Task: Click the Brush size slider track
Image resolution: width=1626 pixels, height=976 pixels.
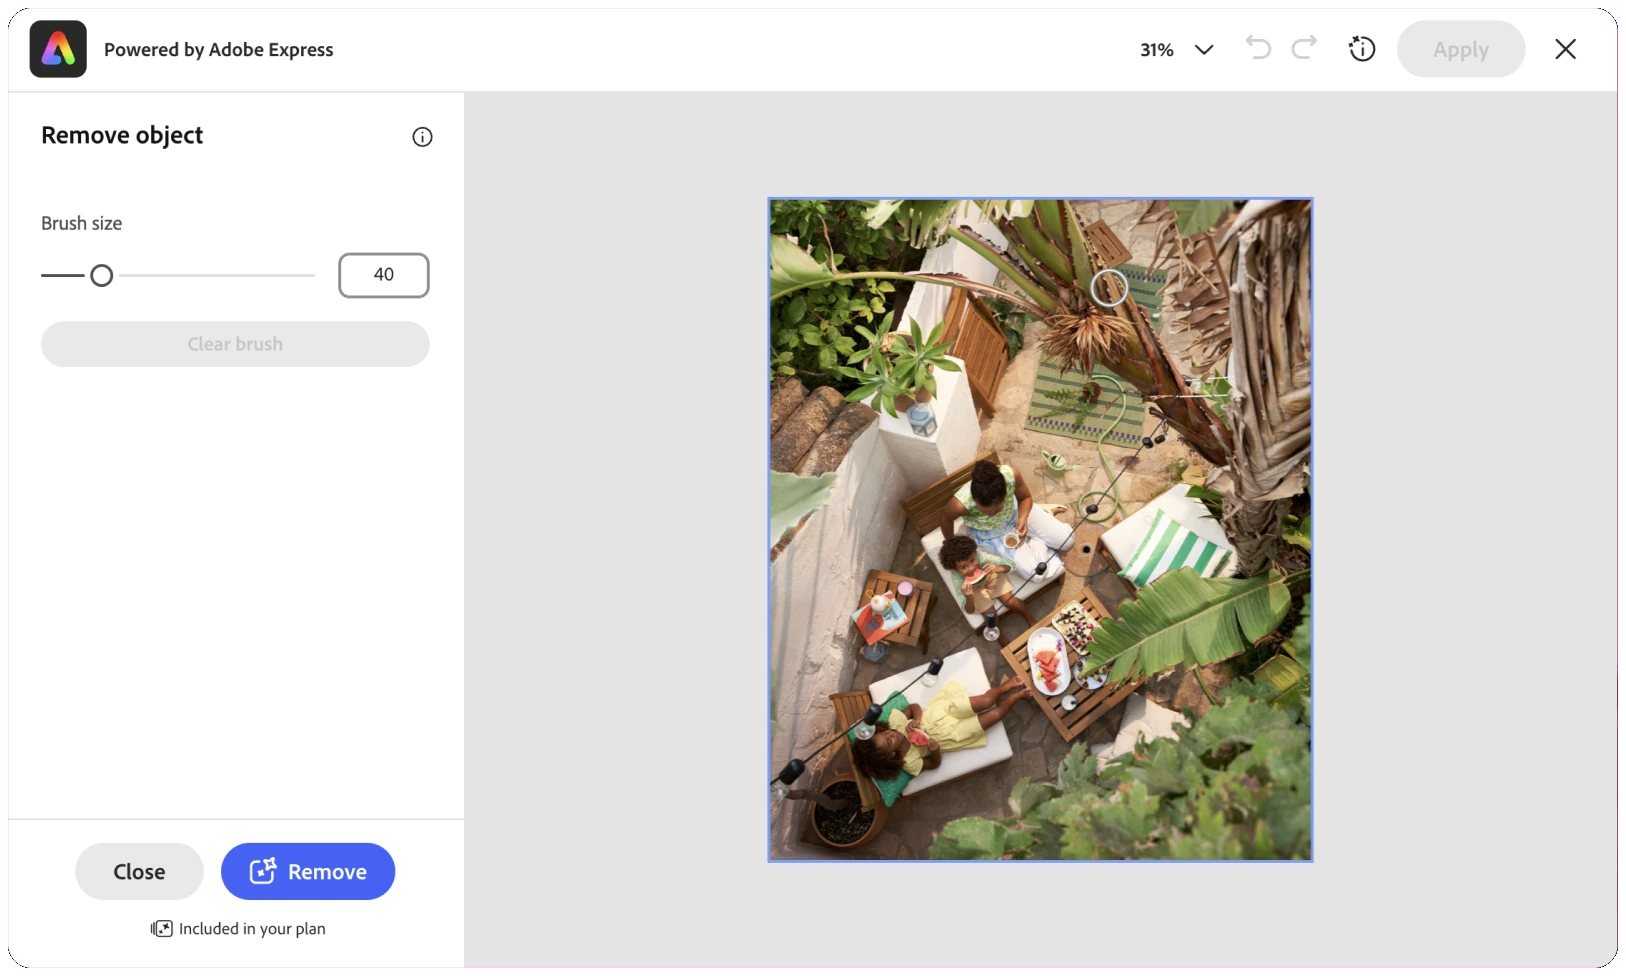Action: (x=178, y=275)
